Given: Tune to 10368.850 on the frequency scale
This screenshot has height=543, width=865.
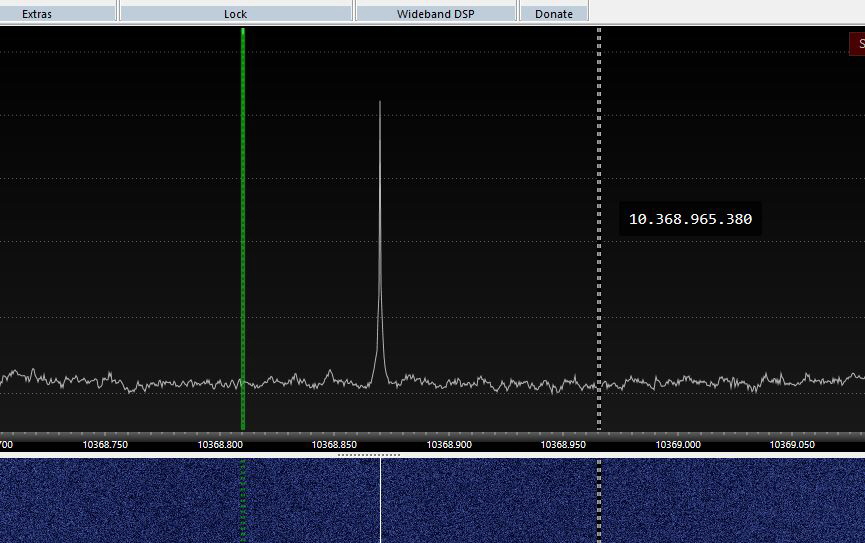Looking at the screenshot, I should pyautogui.click(x=334, y=444).
